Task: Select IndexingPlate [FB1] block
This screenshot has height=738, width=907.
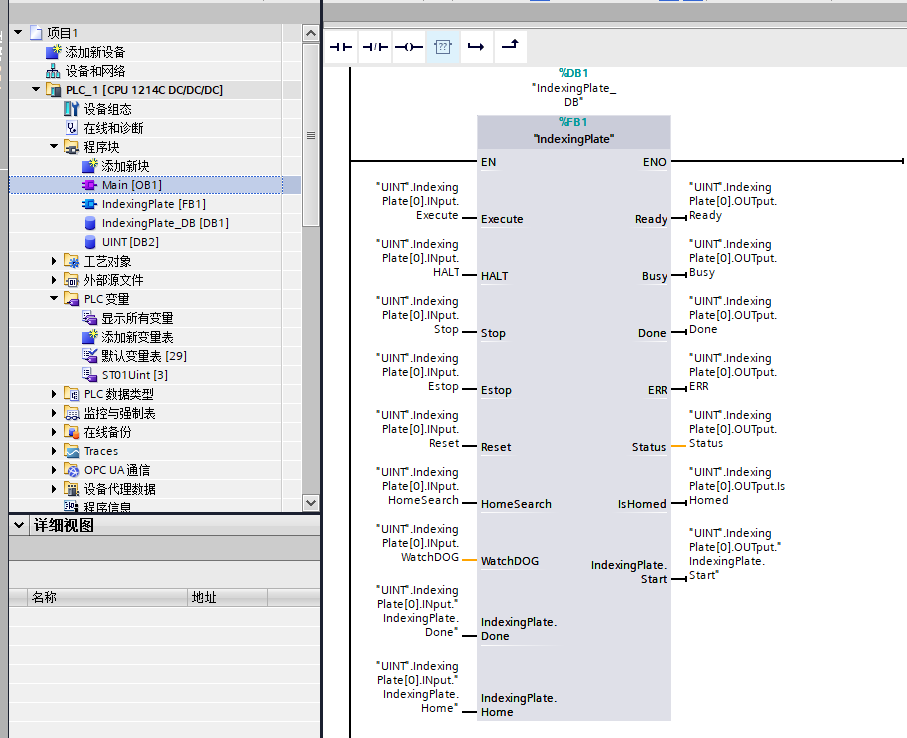Action: tap(153, 204)
